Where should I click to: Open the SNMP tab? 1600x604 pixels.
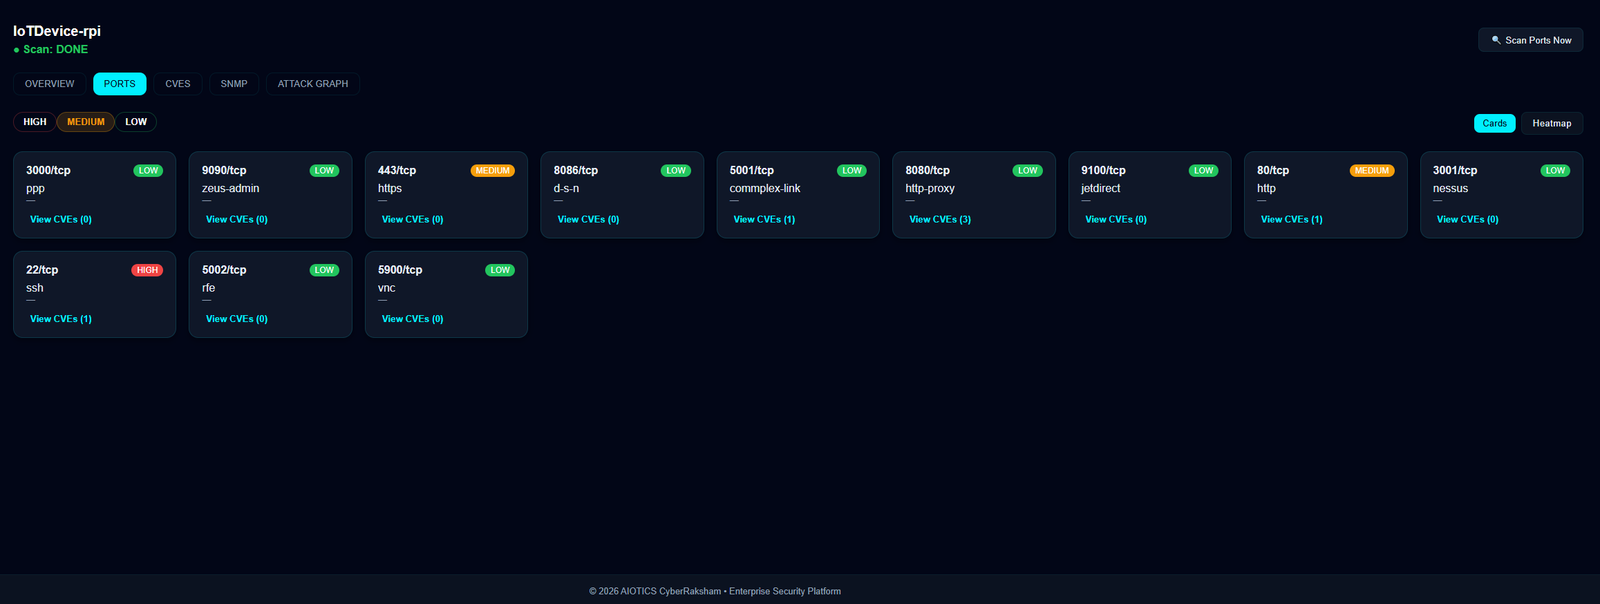234,84
